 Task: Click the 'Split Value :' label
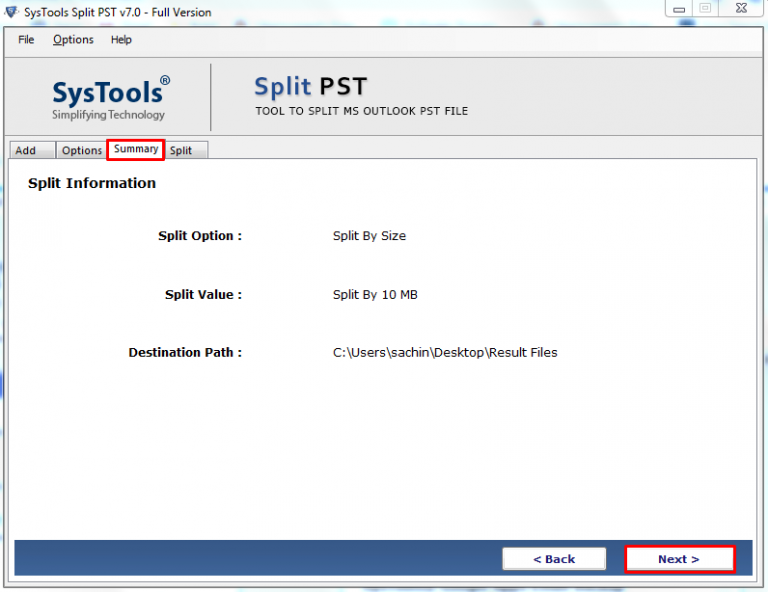point(203,294)
